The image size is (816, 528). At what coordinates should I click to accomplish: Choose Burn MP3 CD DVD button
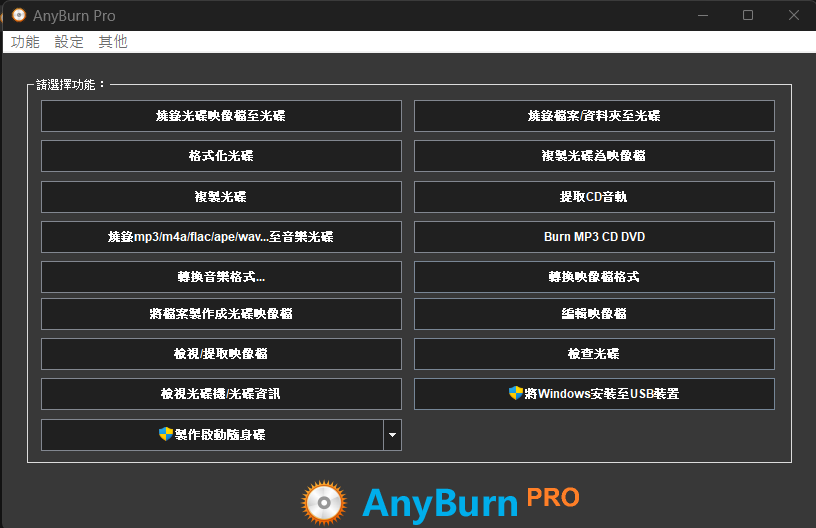pos(594,237)
